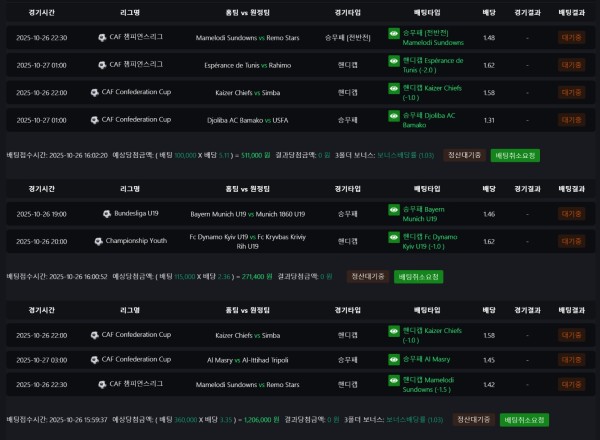The image size is (600, 440).
Task: Click 정산대기중 badge on the 16:00:52 slip
Action: [x=368, y=276]
